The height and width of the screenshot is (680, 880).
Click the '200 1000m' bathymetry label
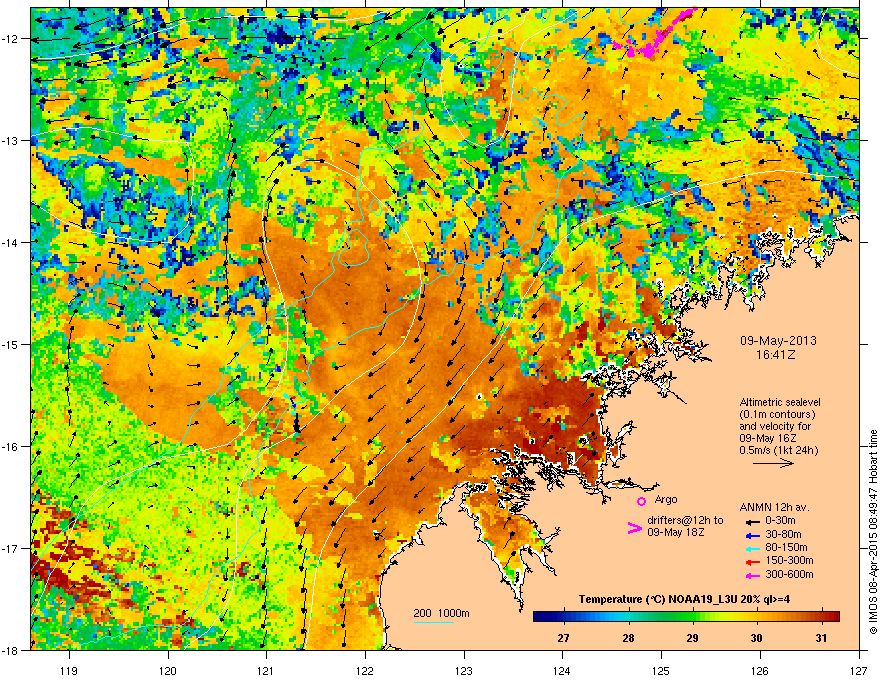pos(441,613)
